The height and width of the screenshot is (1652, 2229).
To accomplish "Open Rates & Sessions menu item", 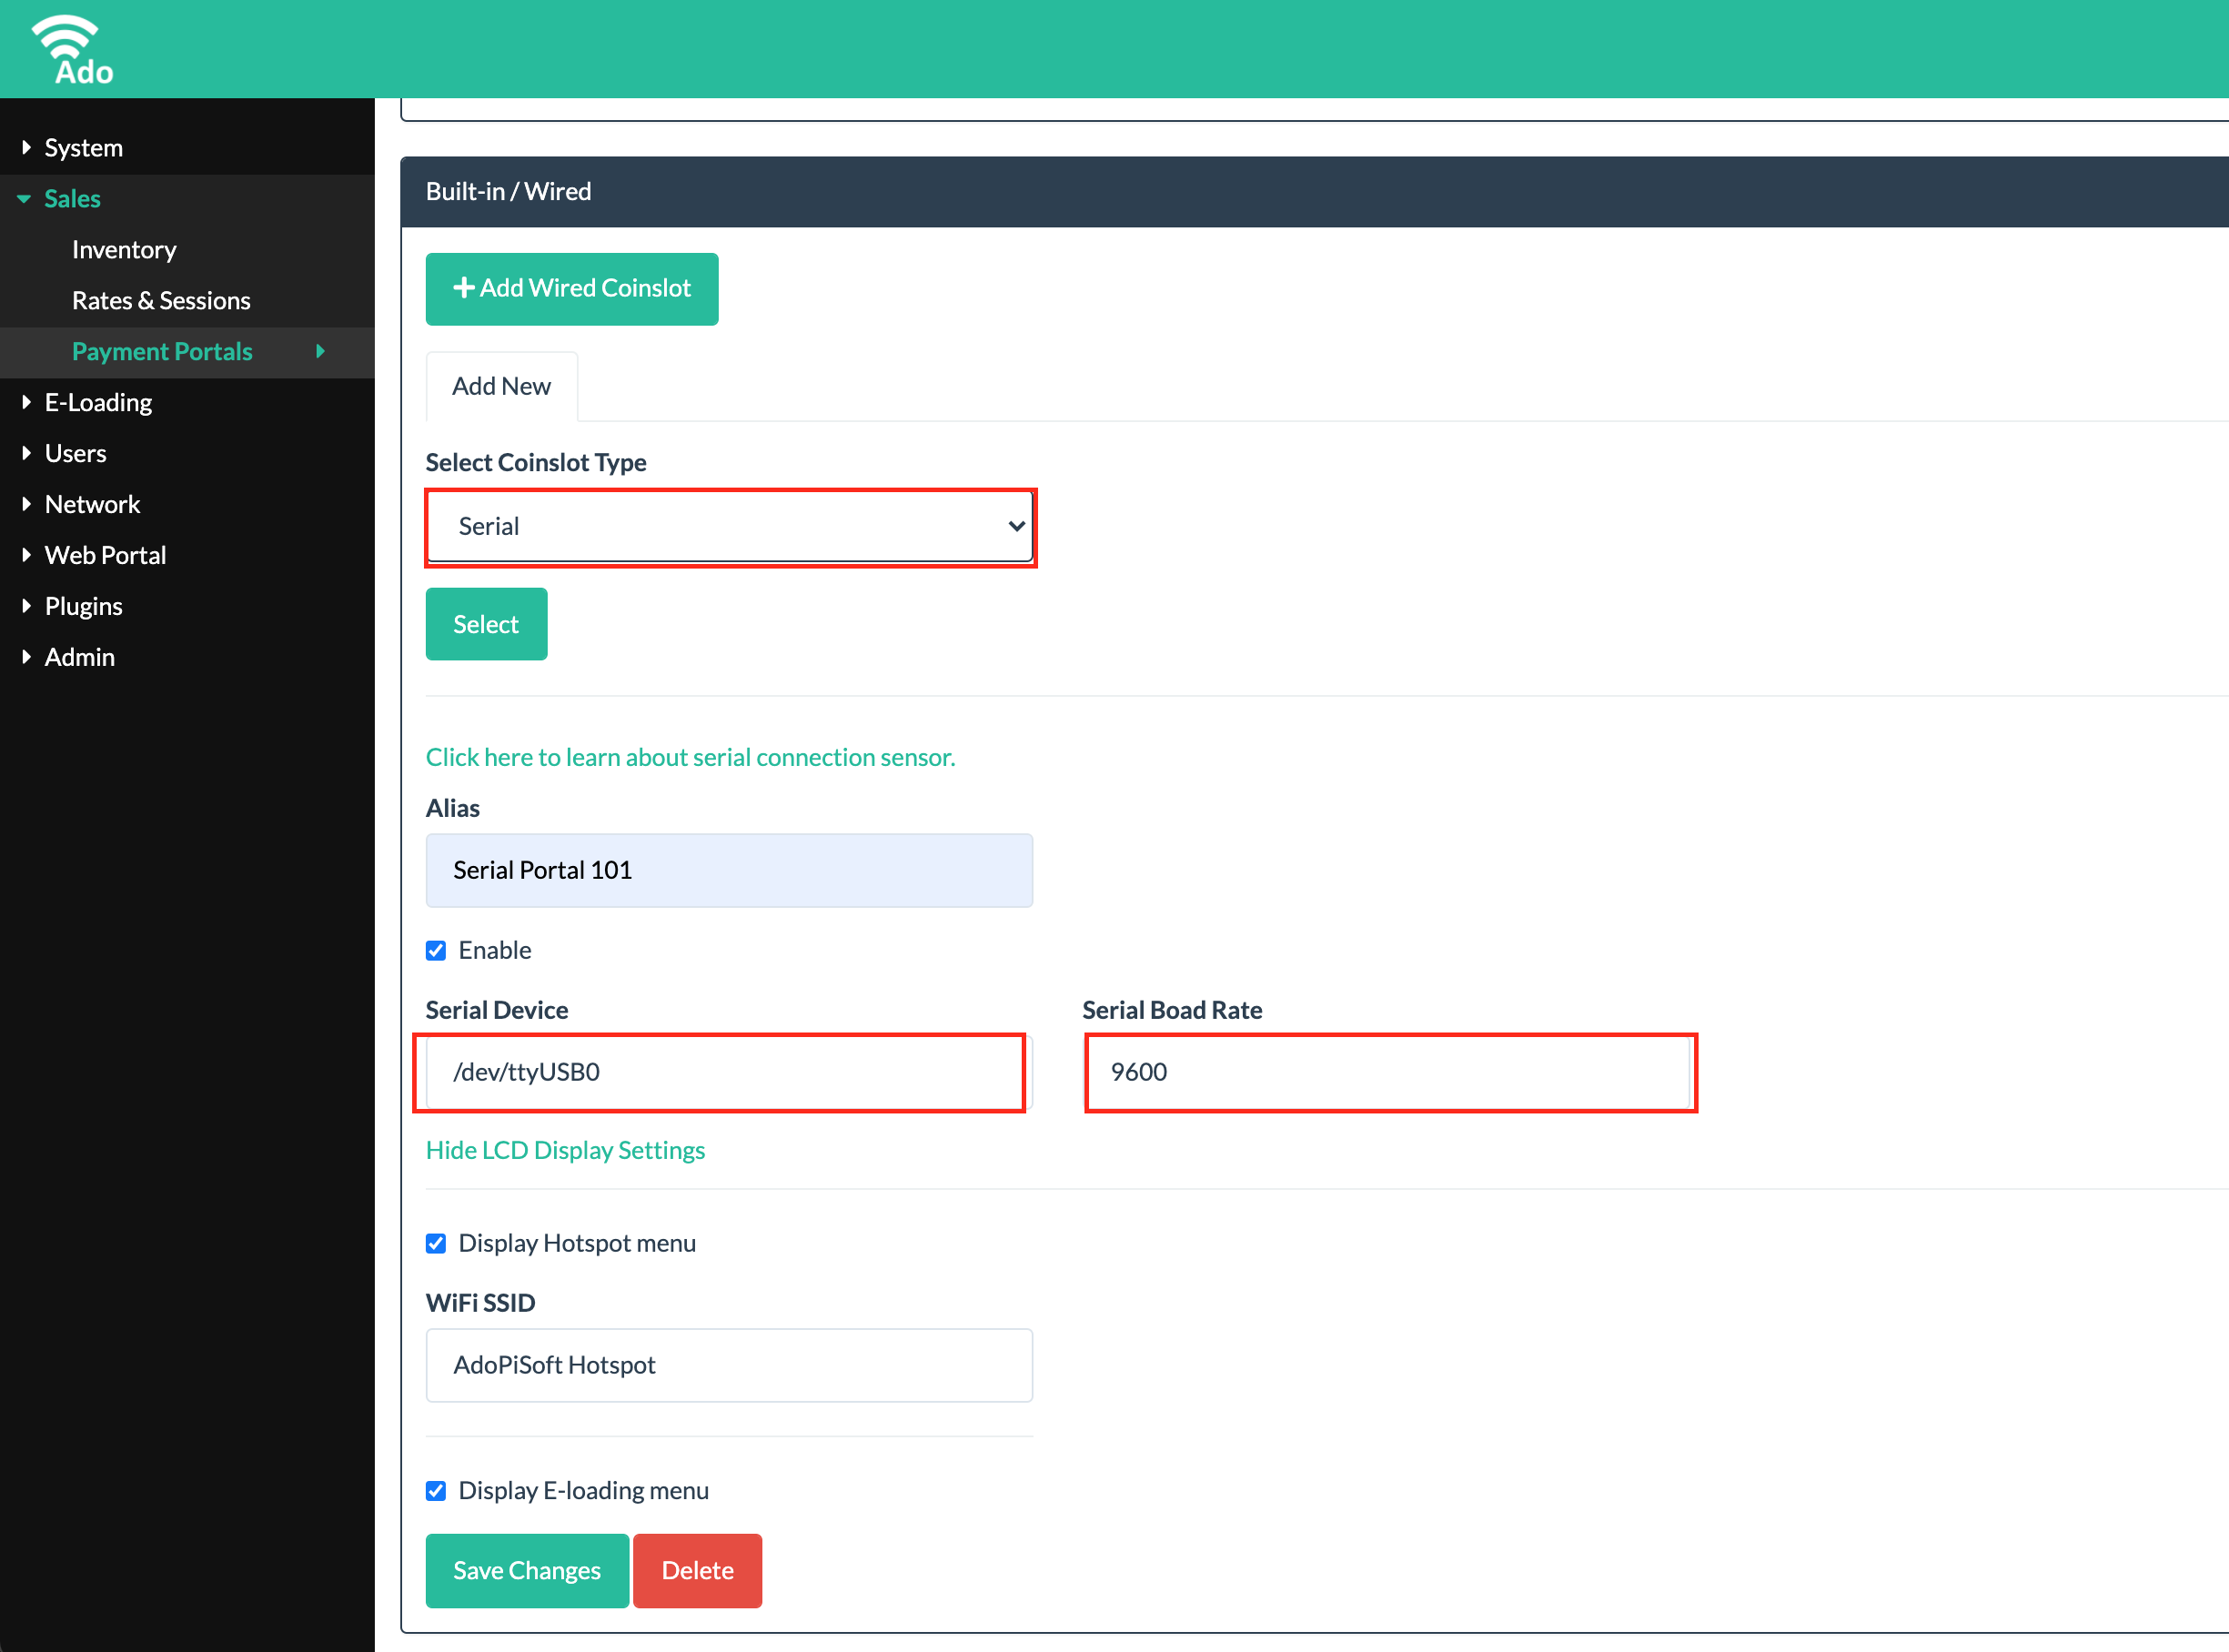I will point(163,300).
